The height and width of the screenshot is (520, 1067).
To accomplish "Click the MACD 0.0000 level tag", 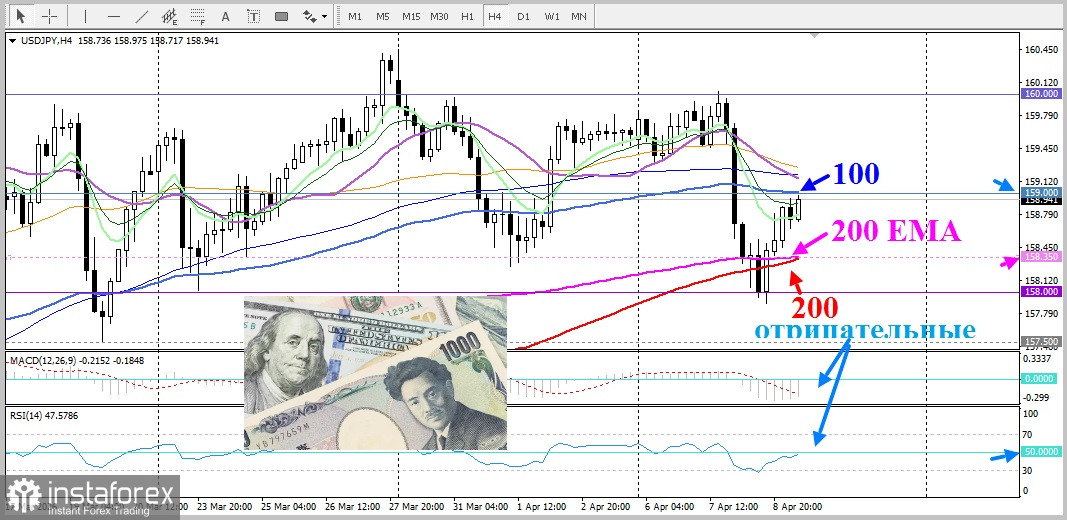I will [x=1040, y=379].
